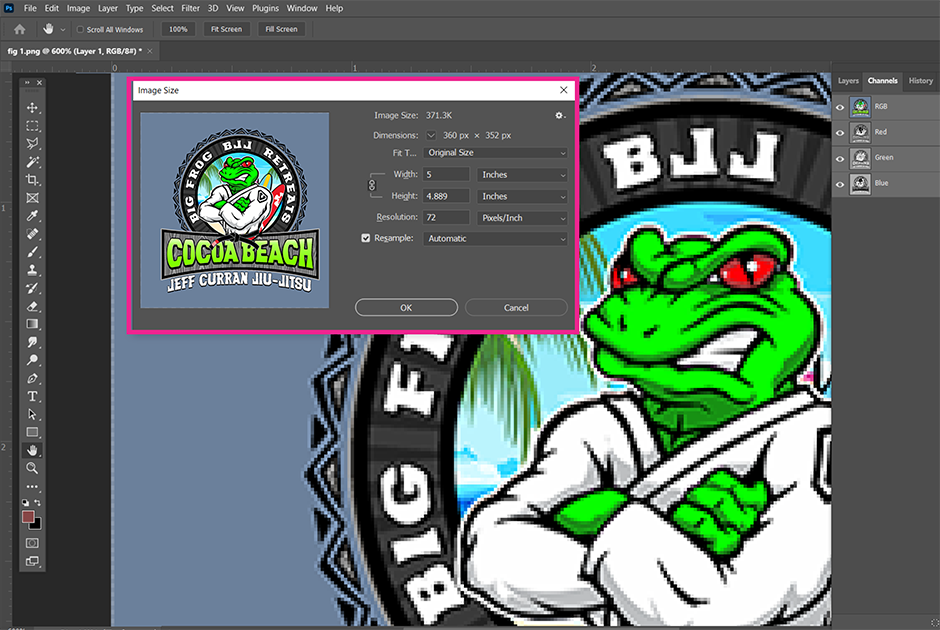
Task: Click the 100% zoom button
Action: click(178, 29)
